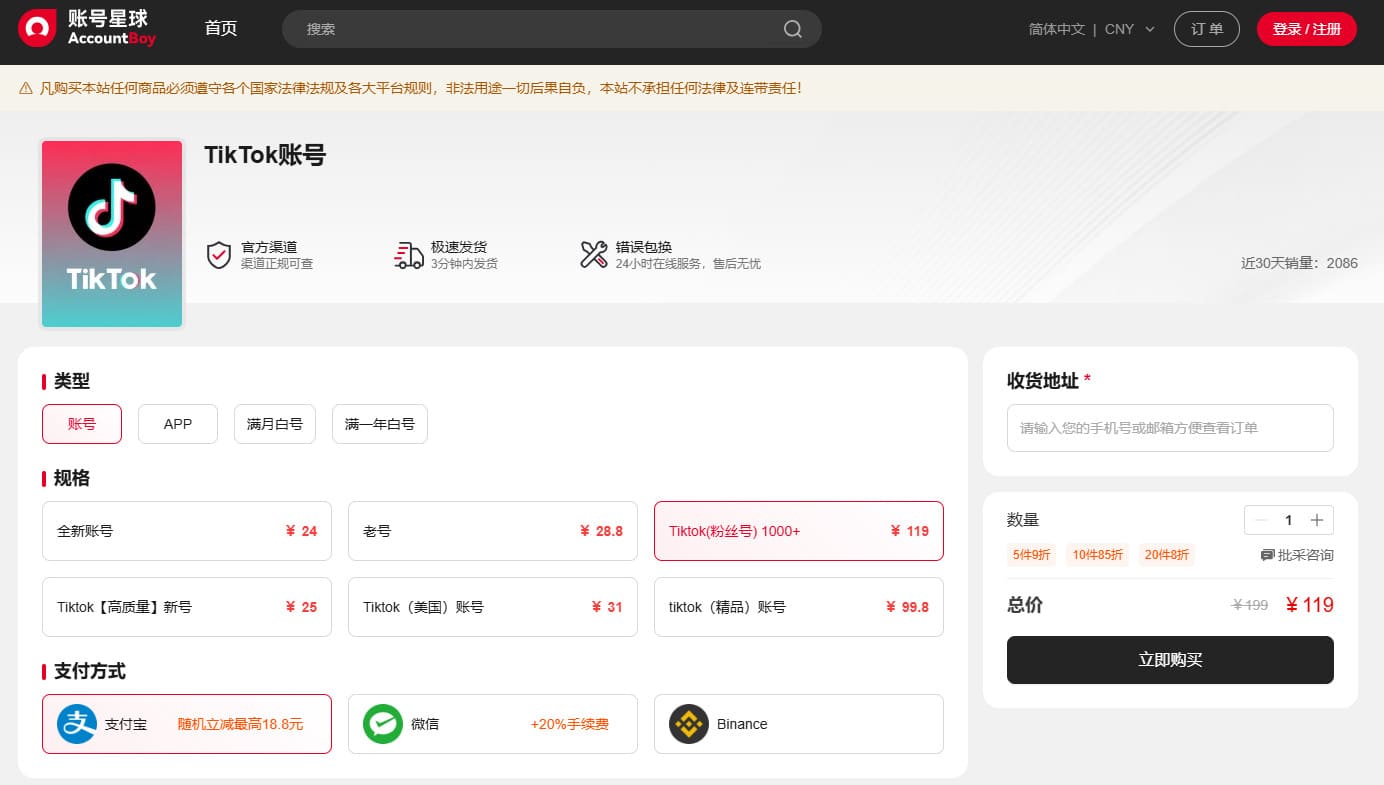
Task: Choose the Tiktok【高质量】新号 spec
Action: pyautogui.click(x=187, y=607)
